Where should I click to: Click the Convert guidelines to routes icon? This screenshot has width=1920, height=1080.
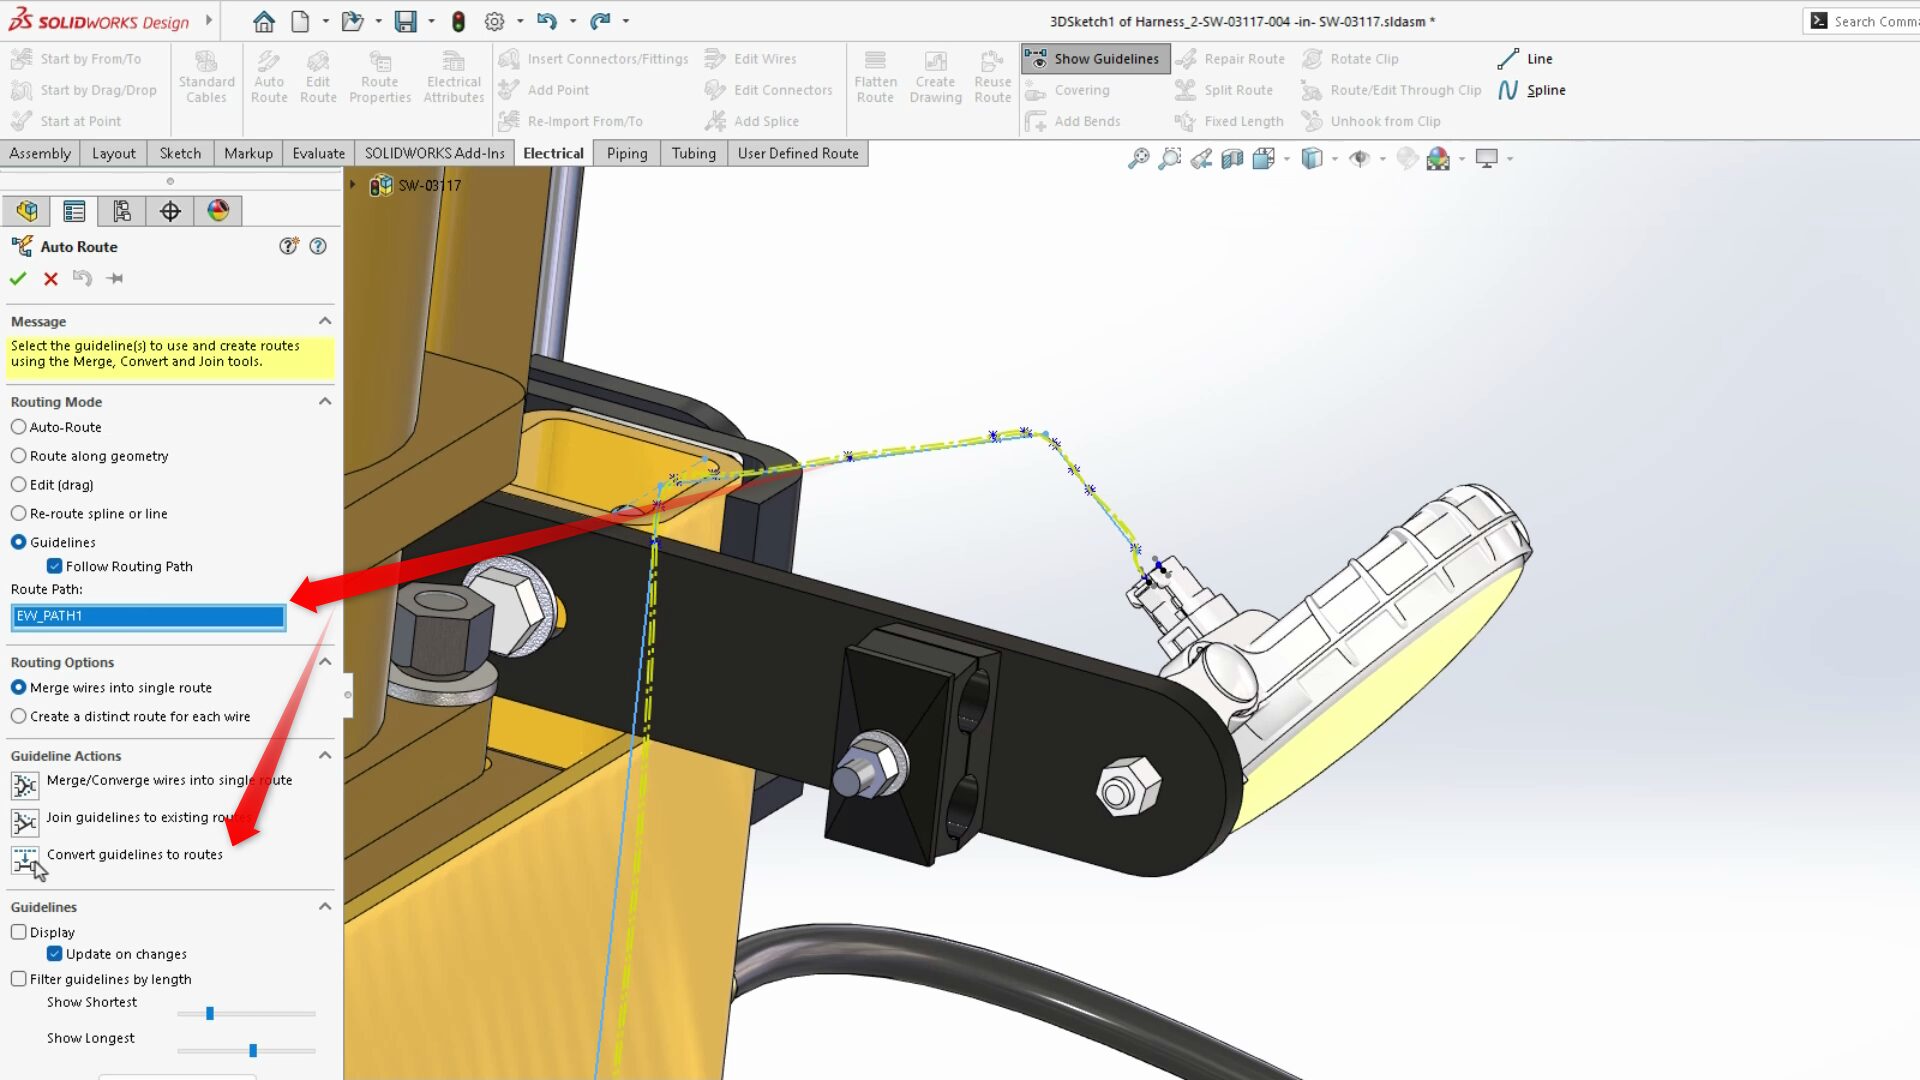tap(24, 859)
